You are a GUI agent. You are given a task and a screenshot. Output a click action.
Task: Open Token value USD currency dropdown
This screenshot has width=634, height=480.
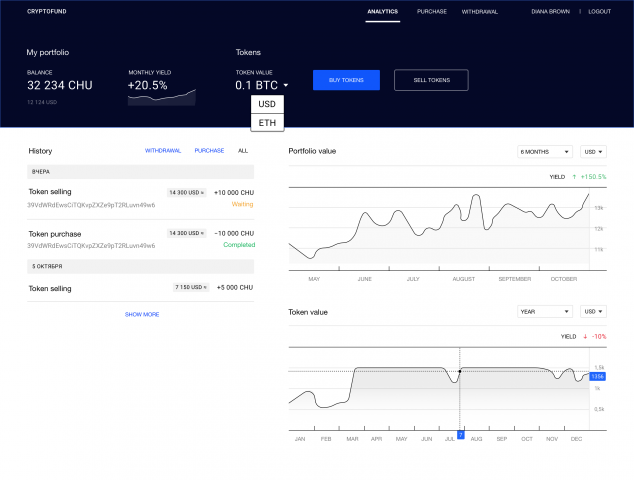point(593,311)
